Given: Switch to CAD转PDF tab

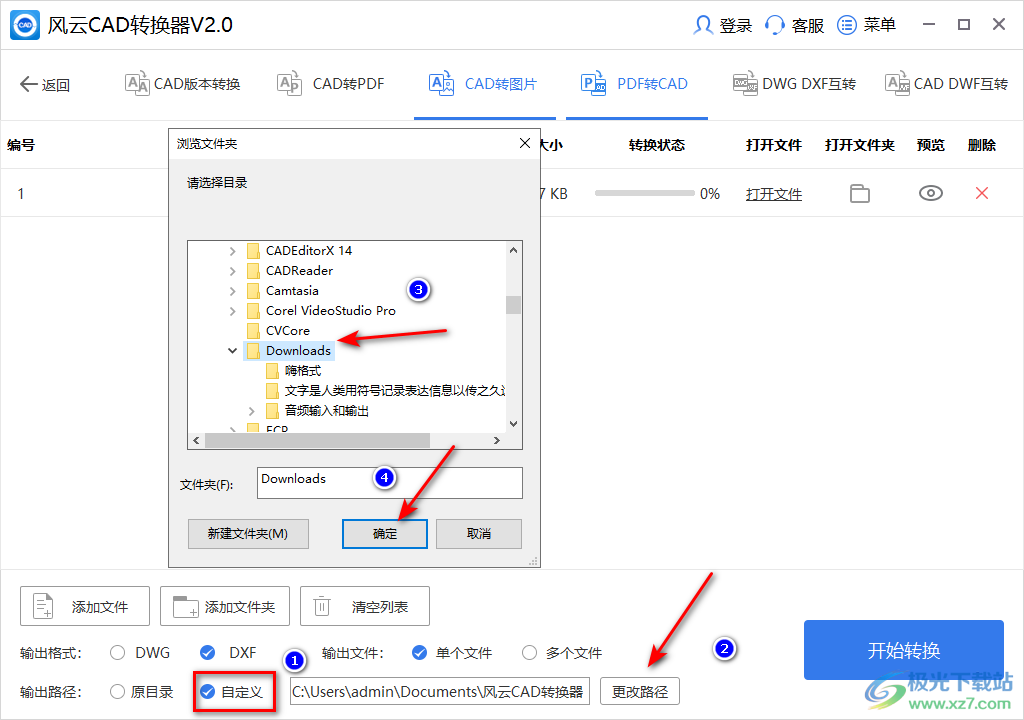Looking at the screenshot, I should click(x=330, y=84).
